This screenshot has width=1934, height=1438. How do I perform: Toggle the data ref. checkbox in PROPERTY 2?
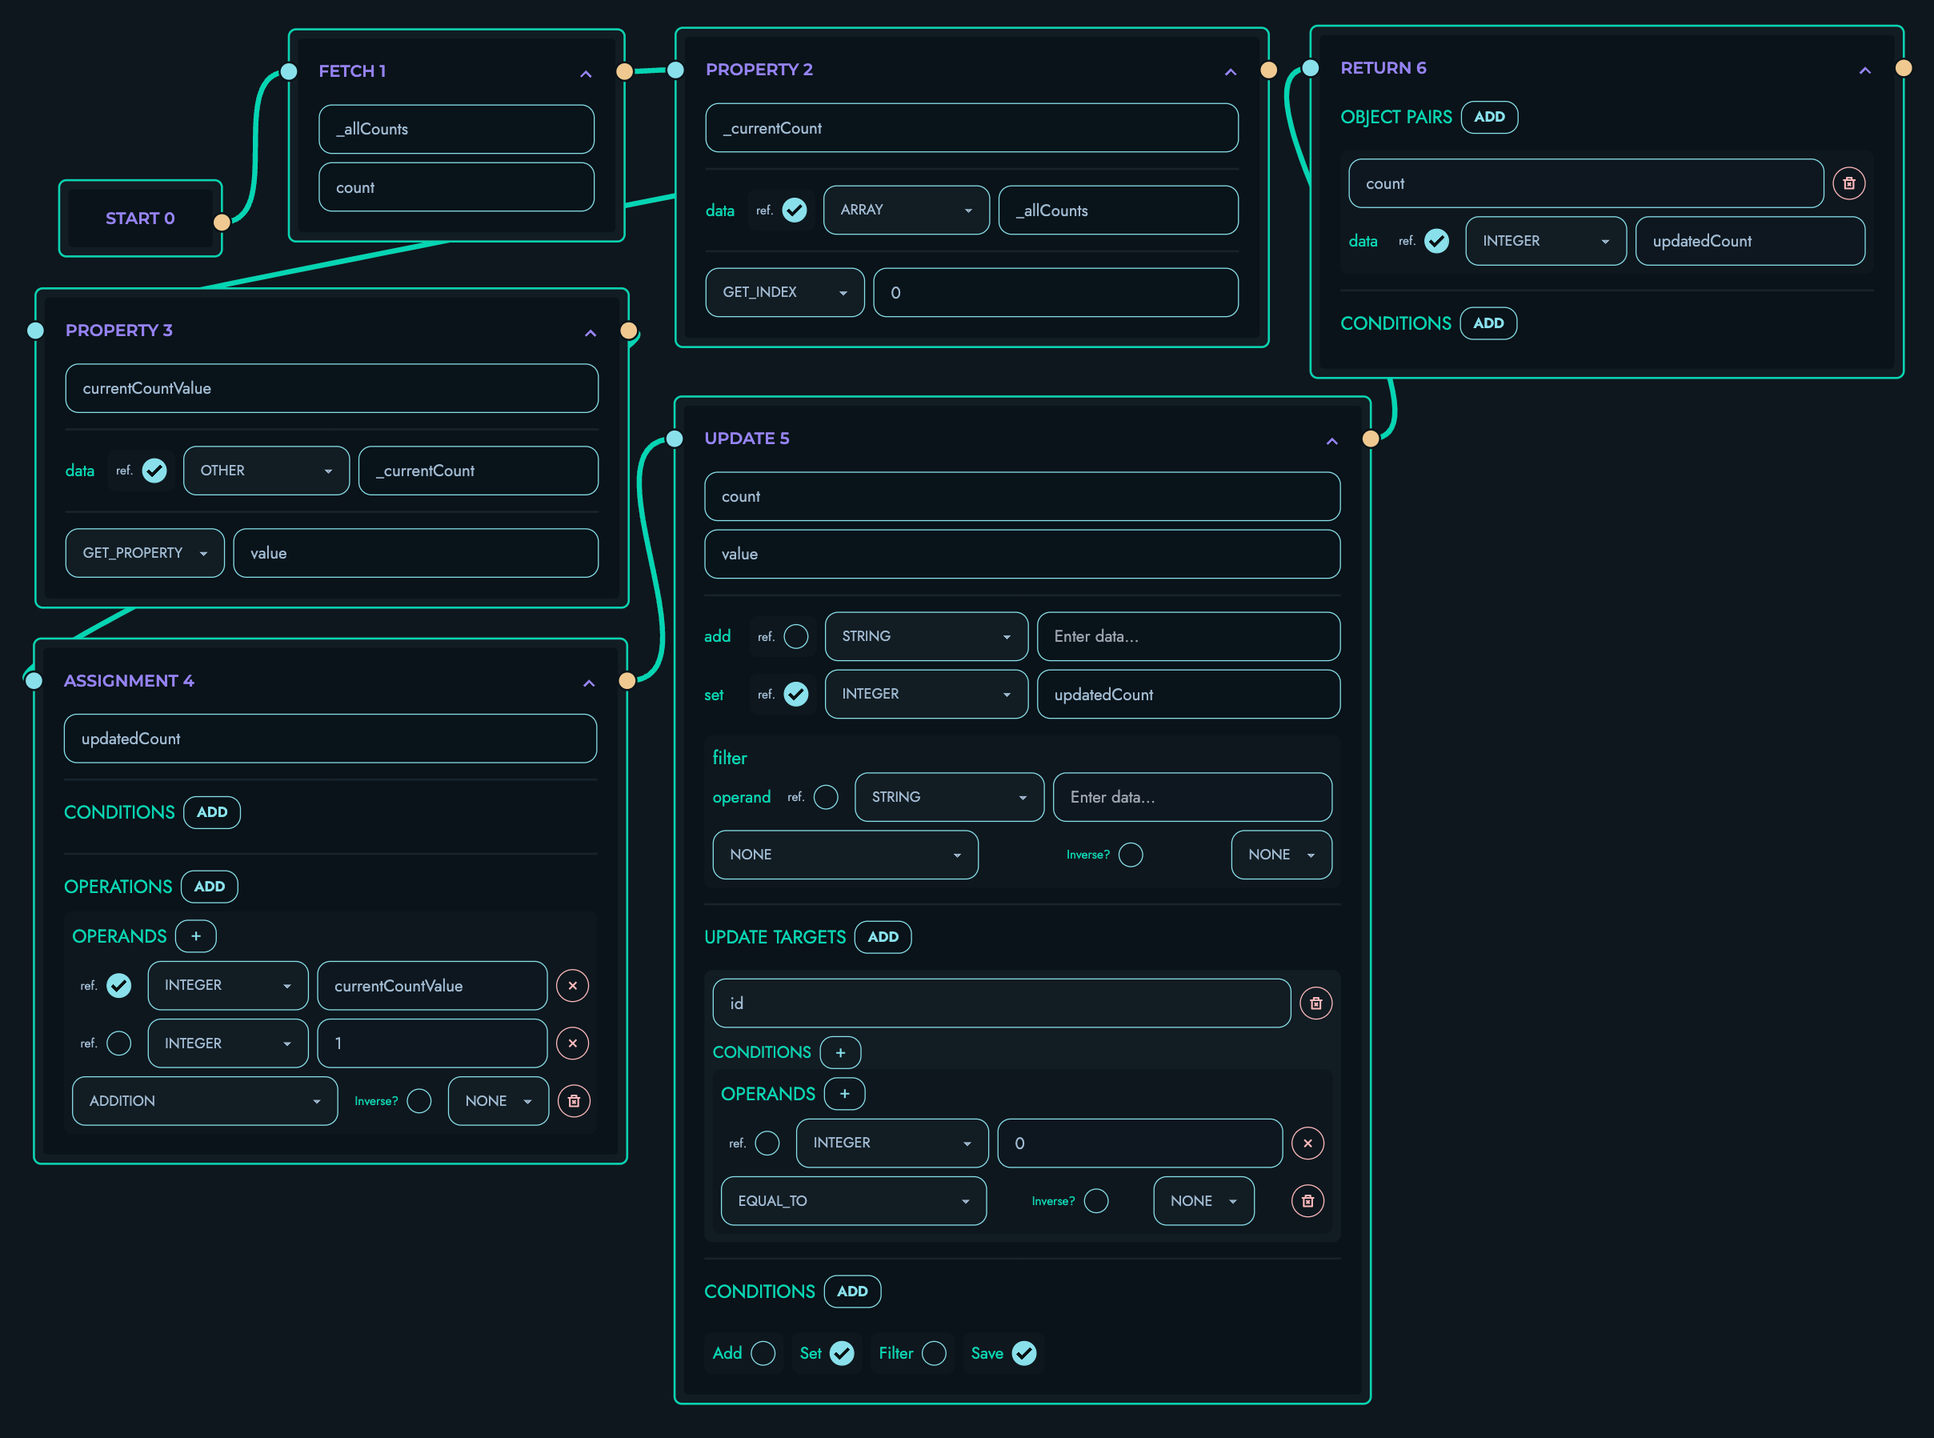point(795,210)
